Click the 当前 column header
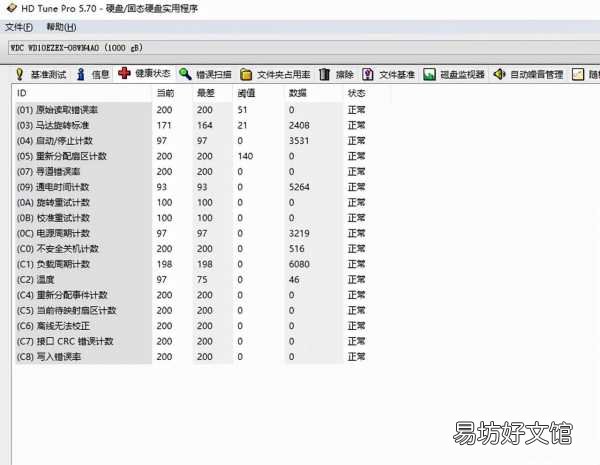Viewport: 600px width, 465px height. coord(165,93)
